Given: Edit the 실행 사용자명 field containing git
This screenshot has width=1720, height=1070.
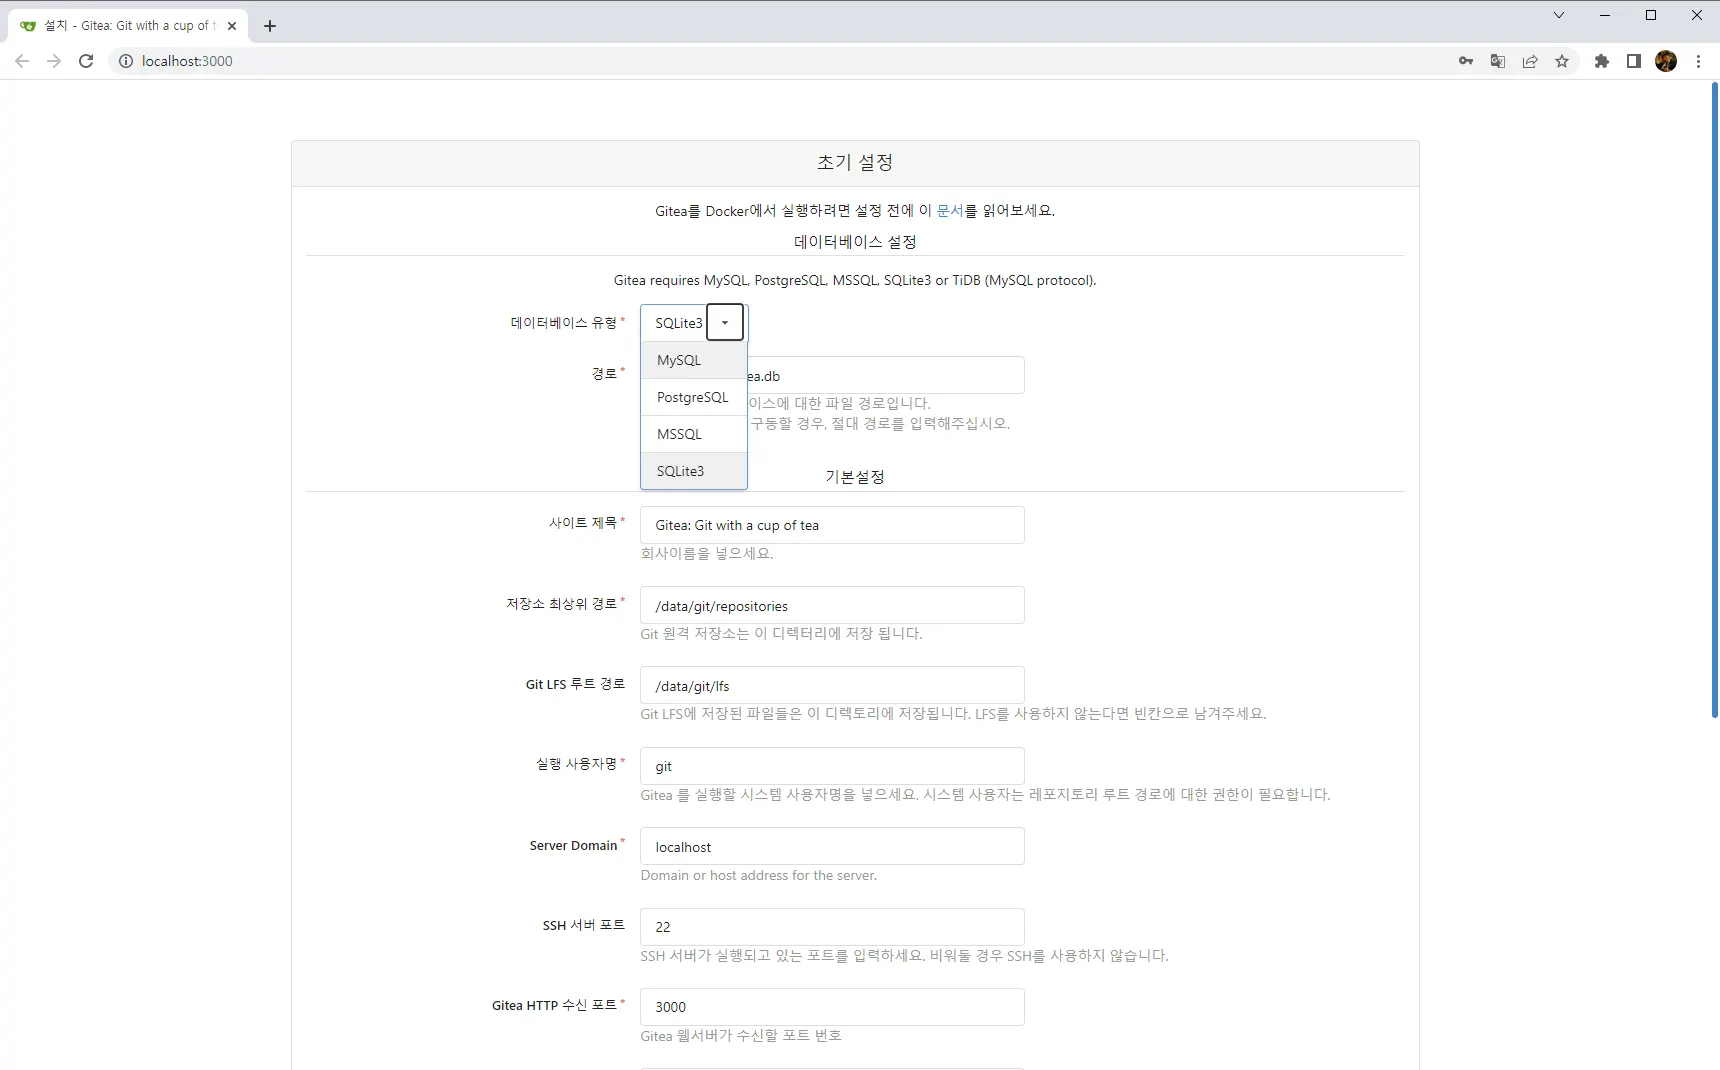Looking at the screenshot, I should (832, 766).
